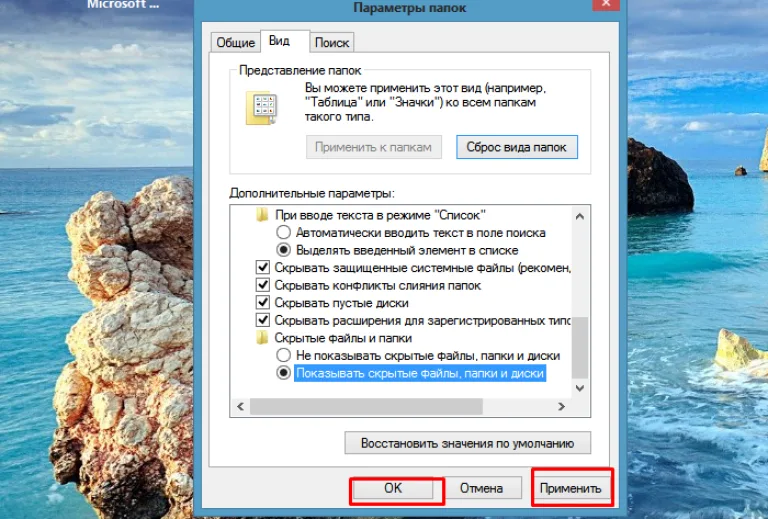Click the При вводе текста в режиме "Список" label
The width and height of the screenshot is (768, 519).
(x=381, y=215)
